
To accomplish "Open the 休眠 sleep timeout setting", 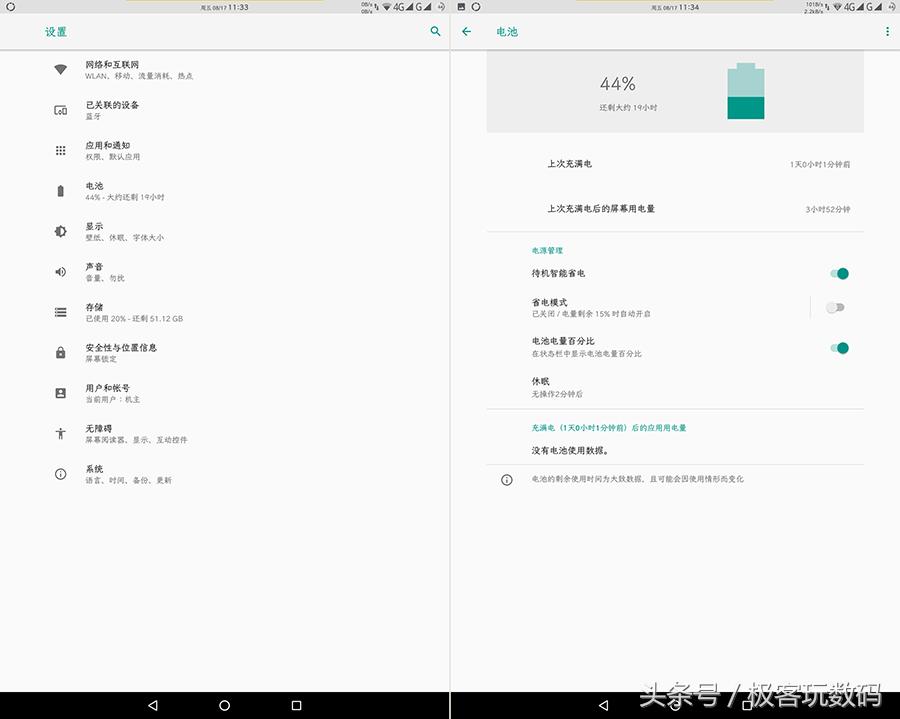I will pyautogui.click(x=675, y=387).
